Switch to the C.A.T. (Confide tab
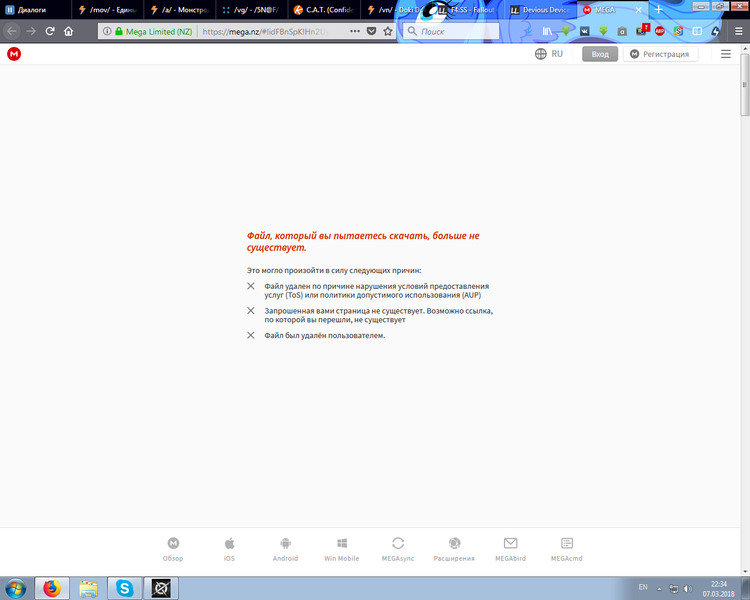Viewport: 750px width, 600px height. coord(324,10)
